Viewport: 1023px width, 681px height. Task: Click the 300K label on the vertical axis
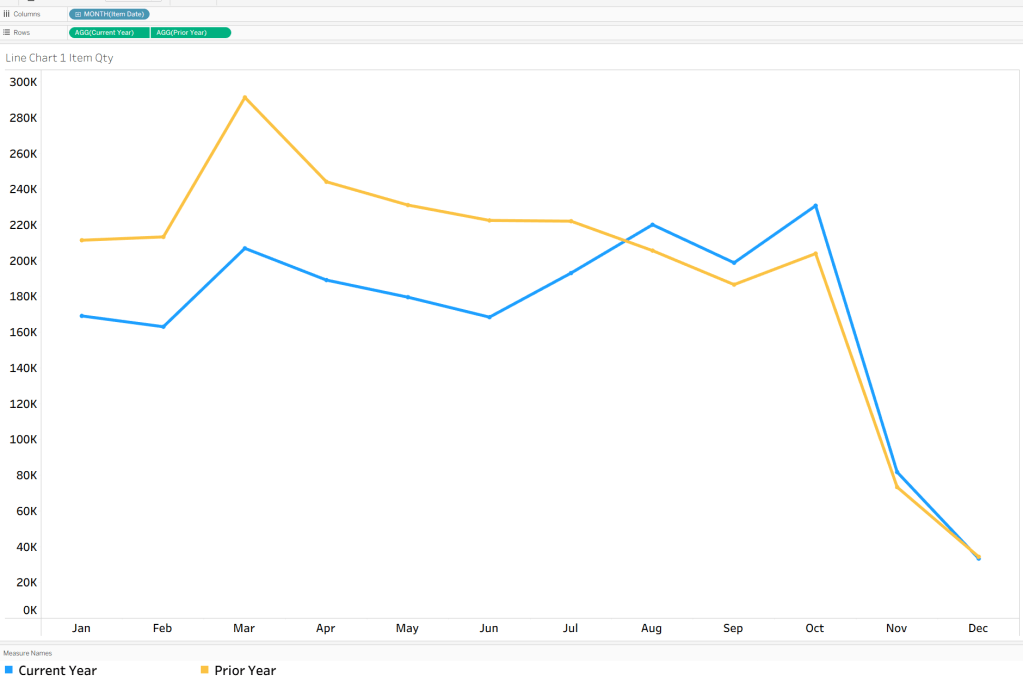pyautogui.click(x=23, y=82)
